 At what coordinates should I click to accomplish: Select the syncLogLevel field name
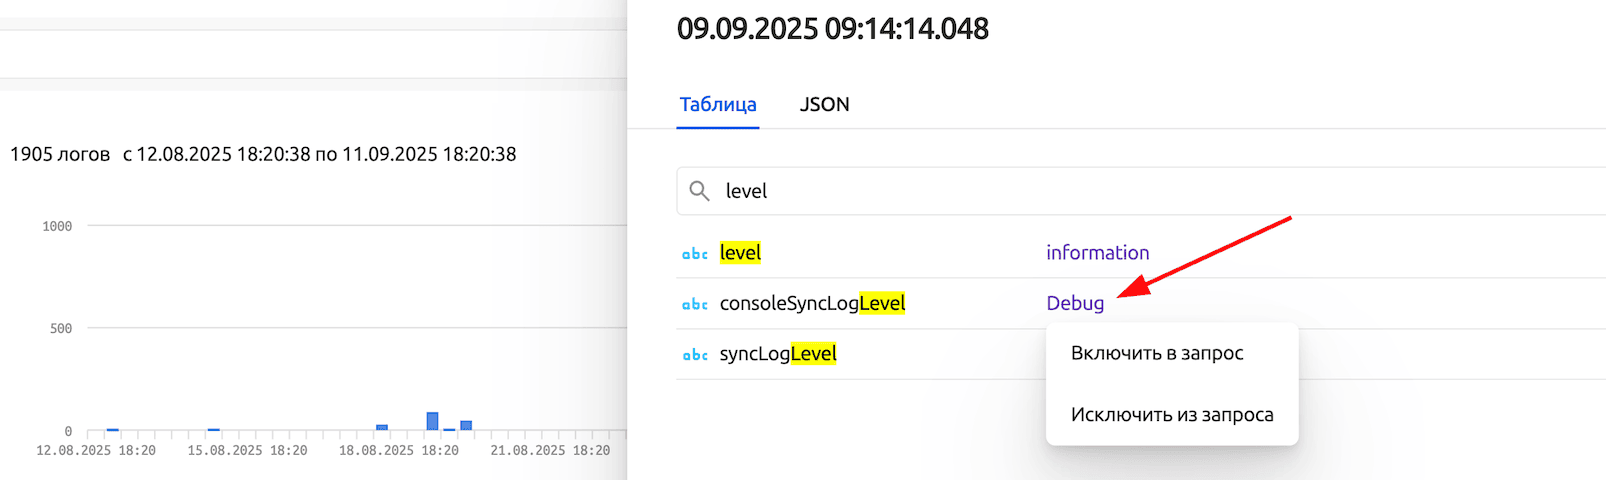tap(777, 354)
